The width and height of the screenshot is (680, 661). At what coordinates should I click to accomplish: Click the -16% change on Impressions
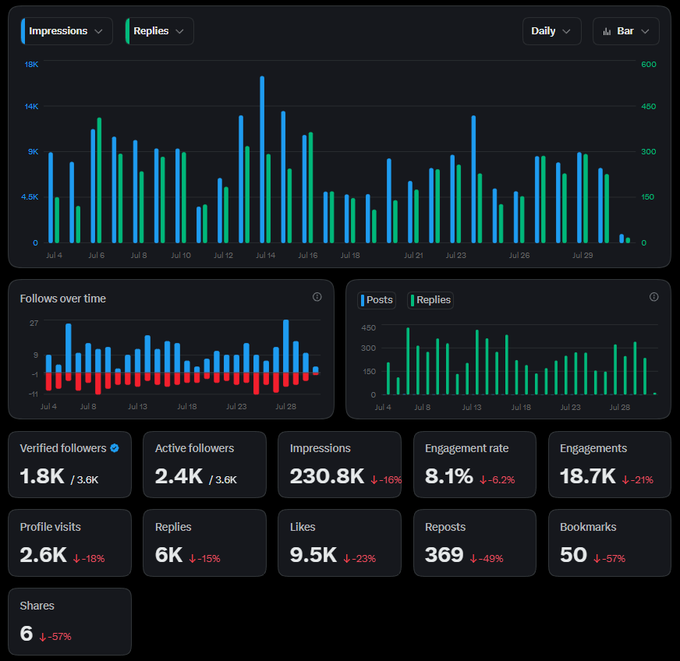pos(386,480)
